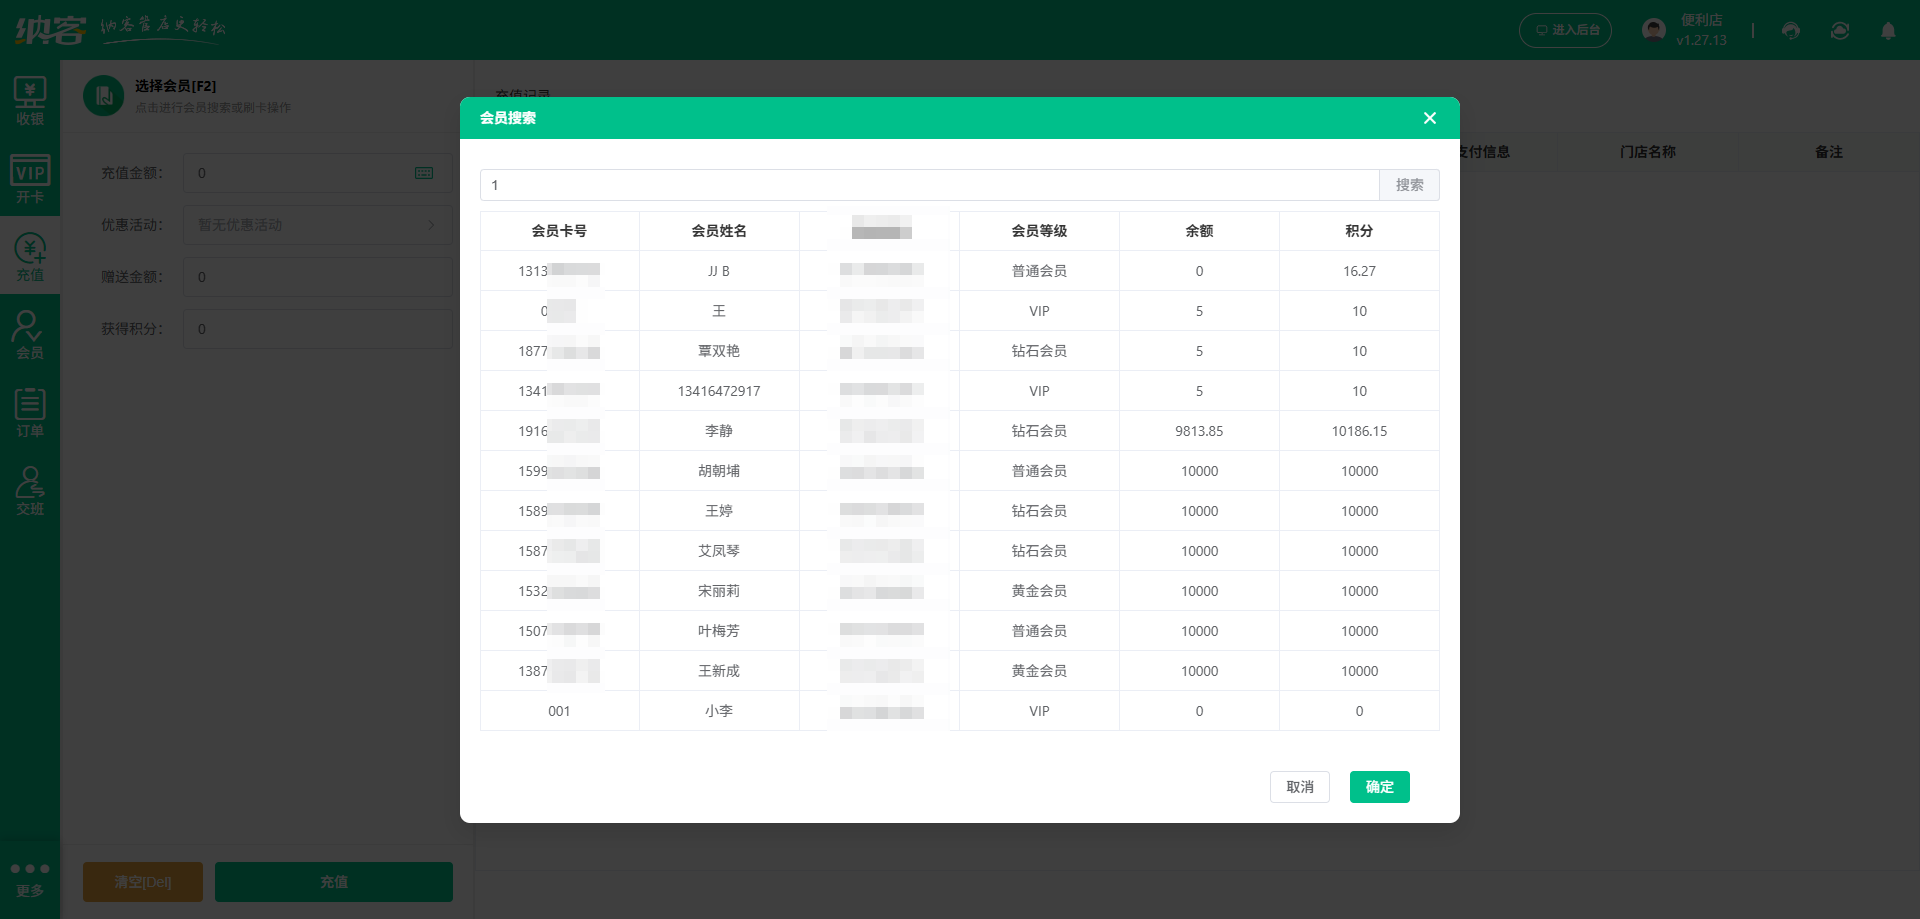Select the member row for 李静
Viewport: 1920px width, 919px height.
pos(719,431)
